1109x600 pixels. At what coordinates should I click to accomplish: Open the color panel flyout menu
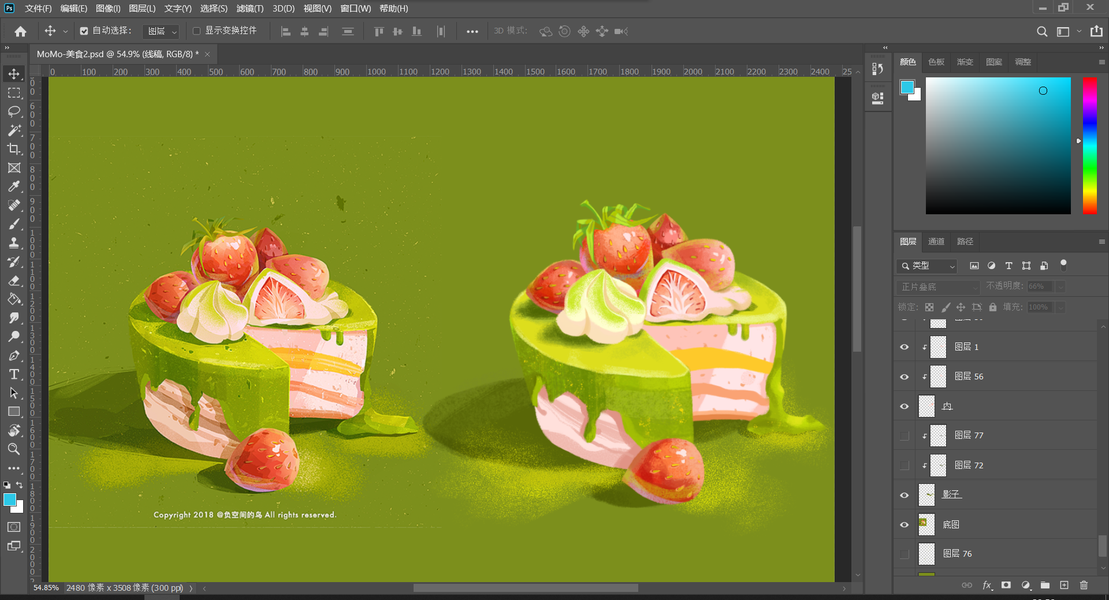click(1101, 62)
